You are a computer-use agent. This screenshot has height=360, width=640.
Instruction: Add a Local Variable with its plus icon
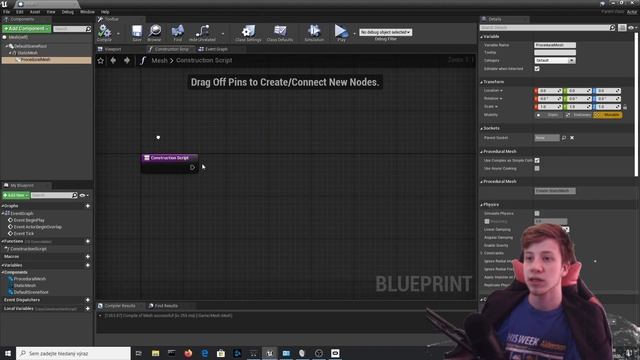pyautogui.click(x=88, y=309)
